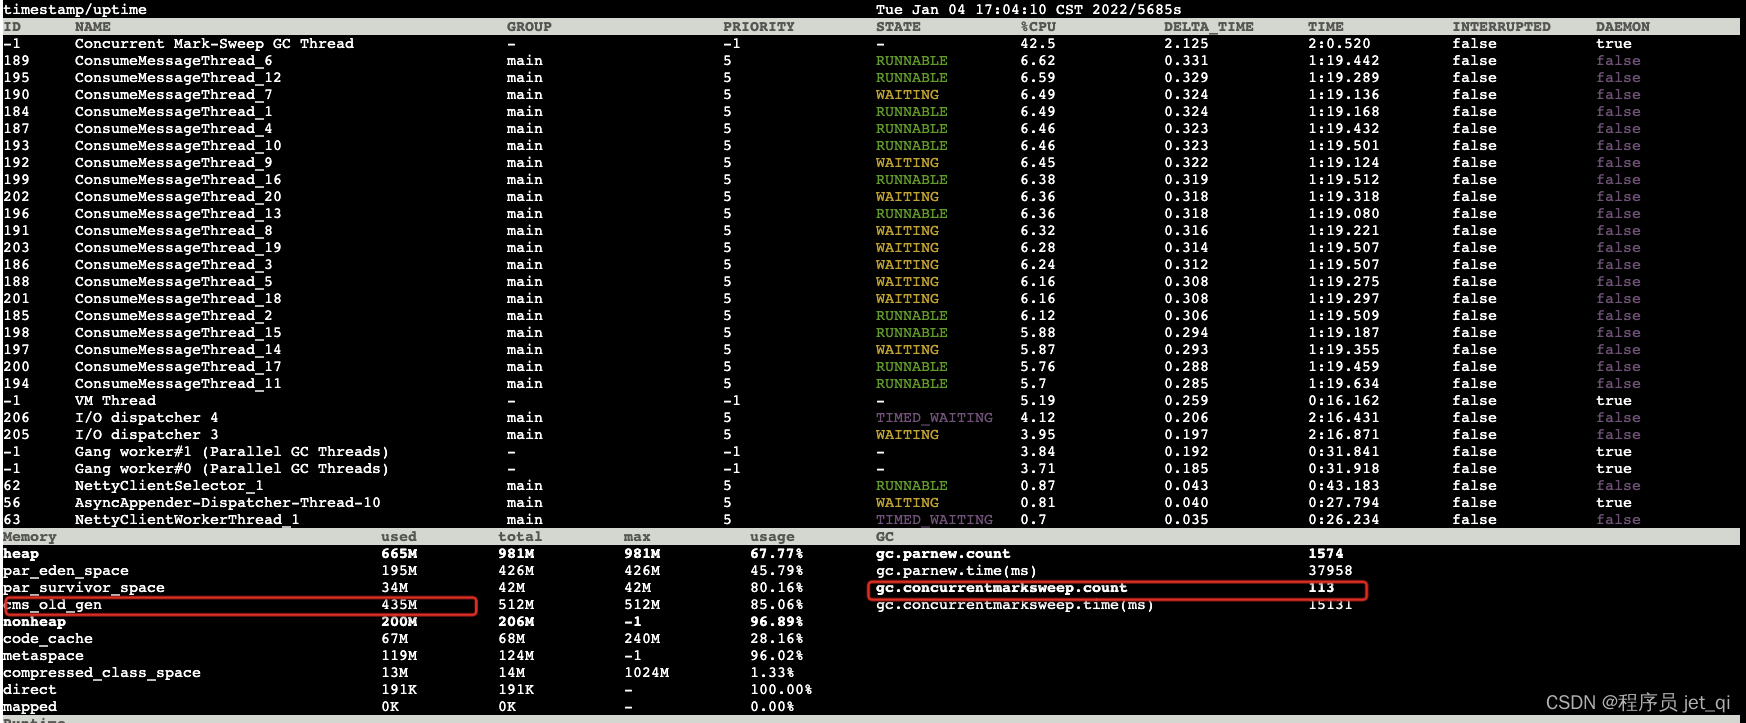Image resolution: width=1746 pixels, height=723 pixels.
Task: Click the Memory section header
Action: [x=30, y=537]
